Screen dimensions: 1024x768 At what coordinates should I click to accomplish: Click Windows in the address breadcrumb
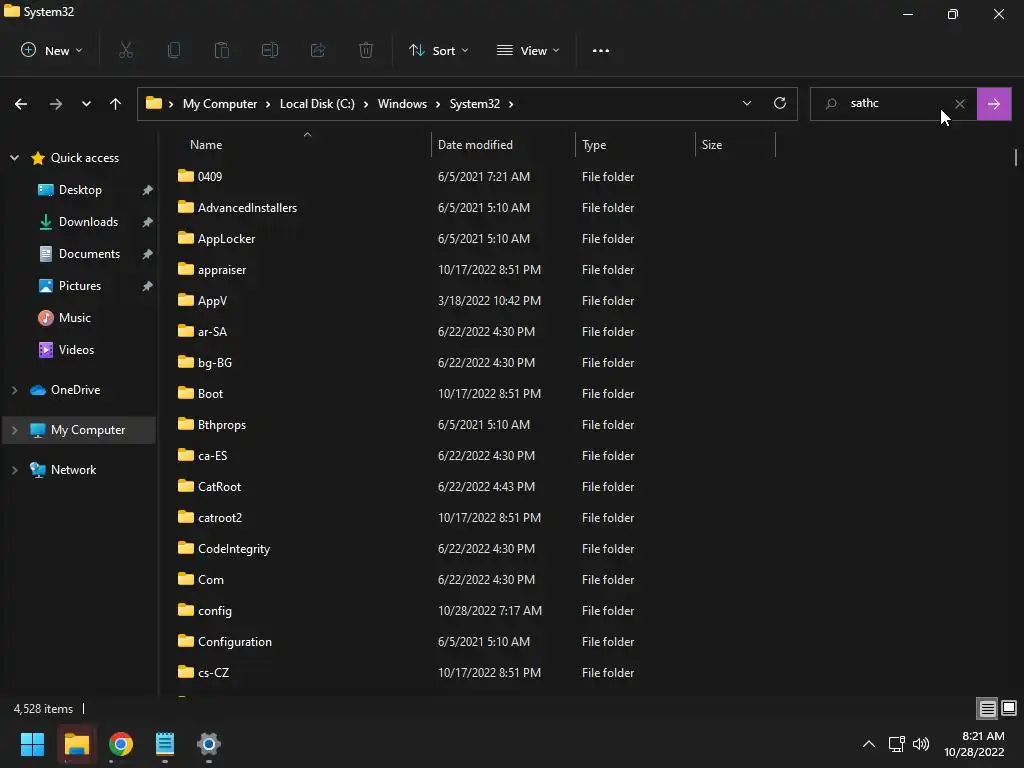[402, 104]
